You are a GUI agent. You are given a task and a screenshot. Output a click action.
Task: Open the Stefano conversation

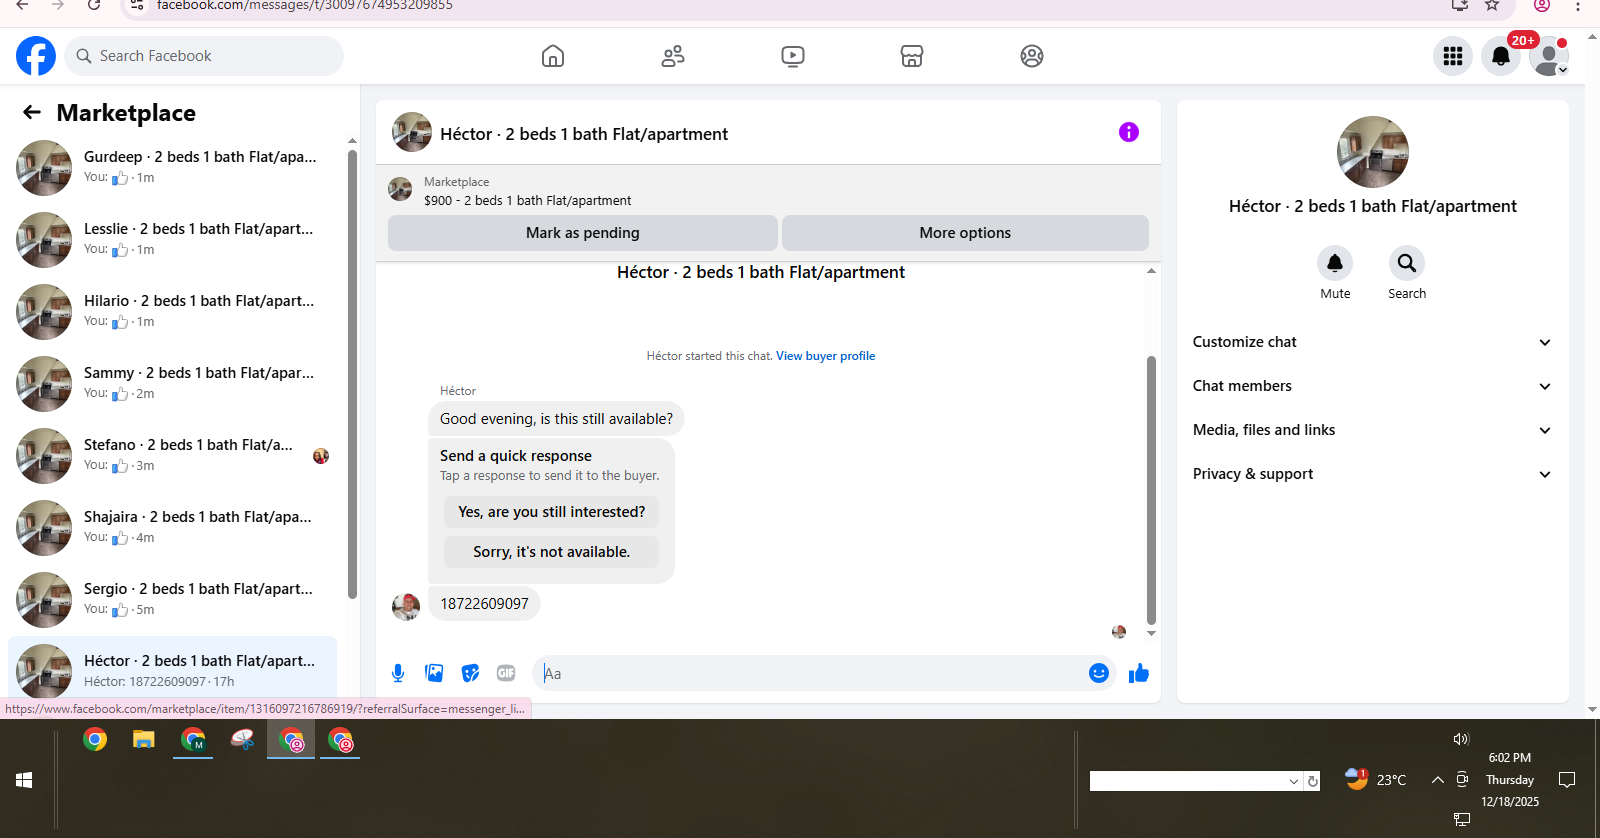172,456
